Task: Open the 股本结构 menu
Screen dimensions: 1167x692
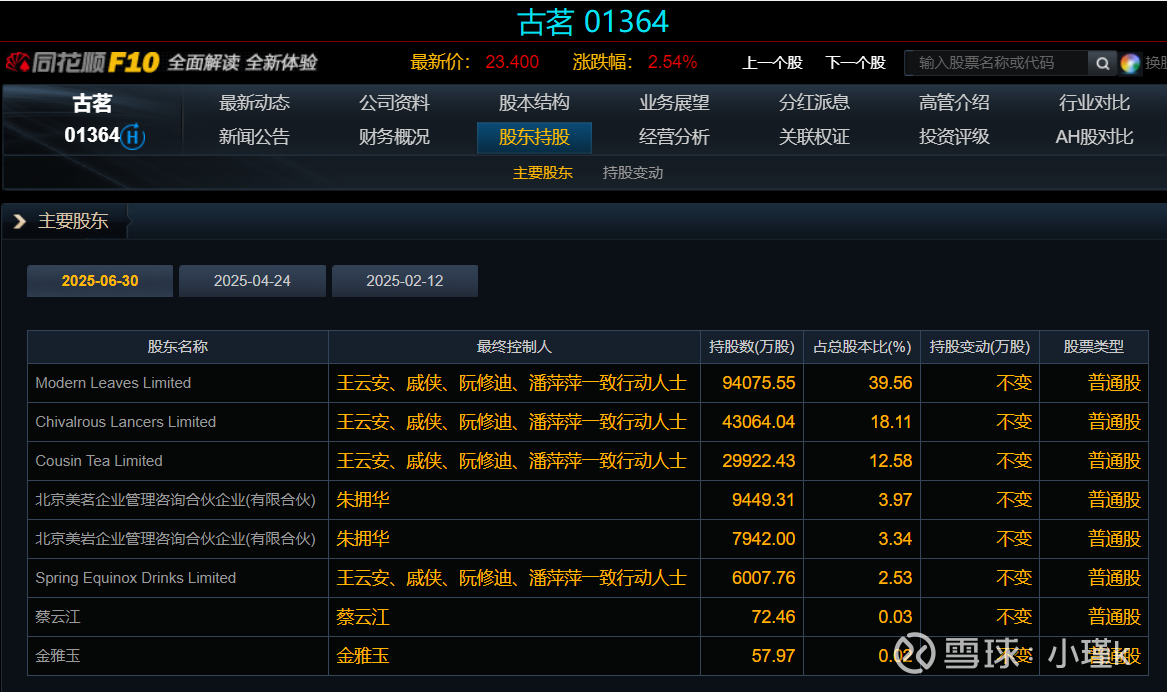Action: (x=534, y=103)
